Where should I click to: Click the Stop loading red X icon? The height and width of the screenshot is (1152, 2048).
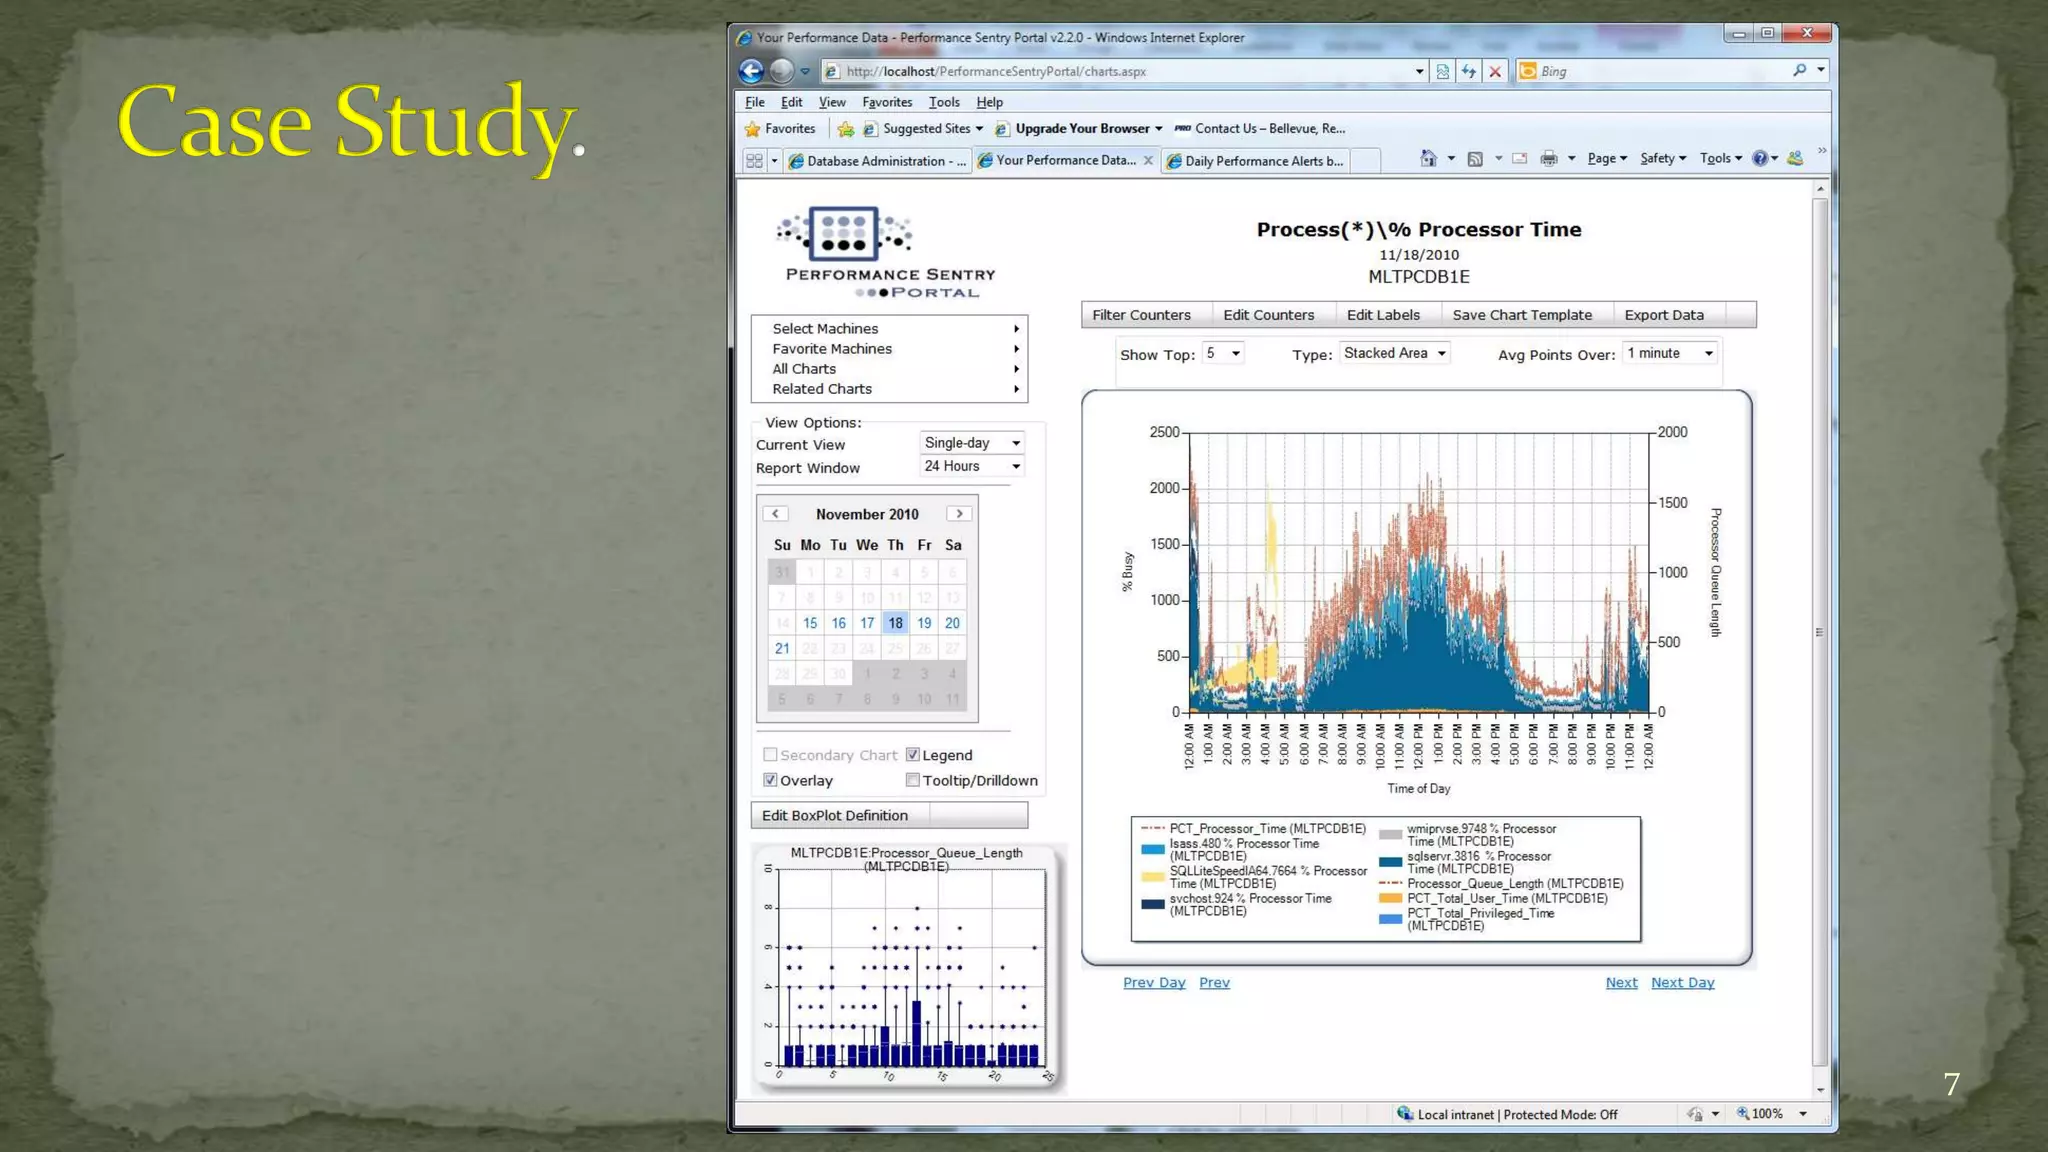[x=1495, y=71]
